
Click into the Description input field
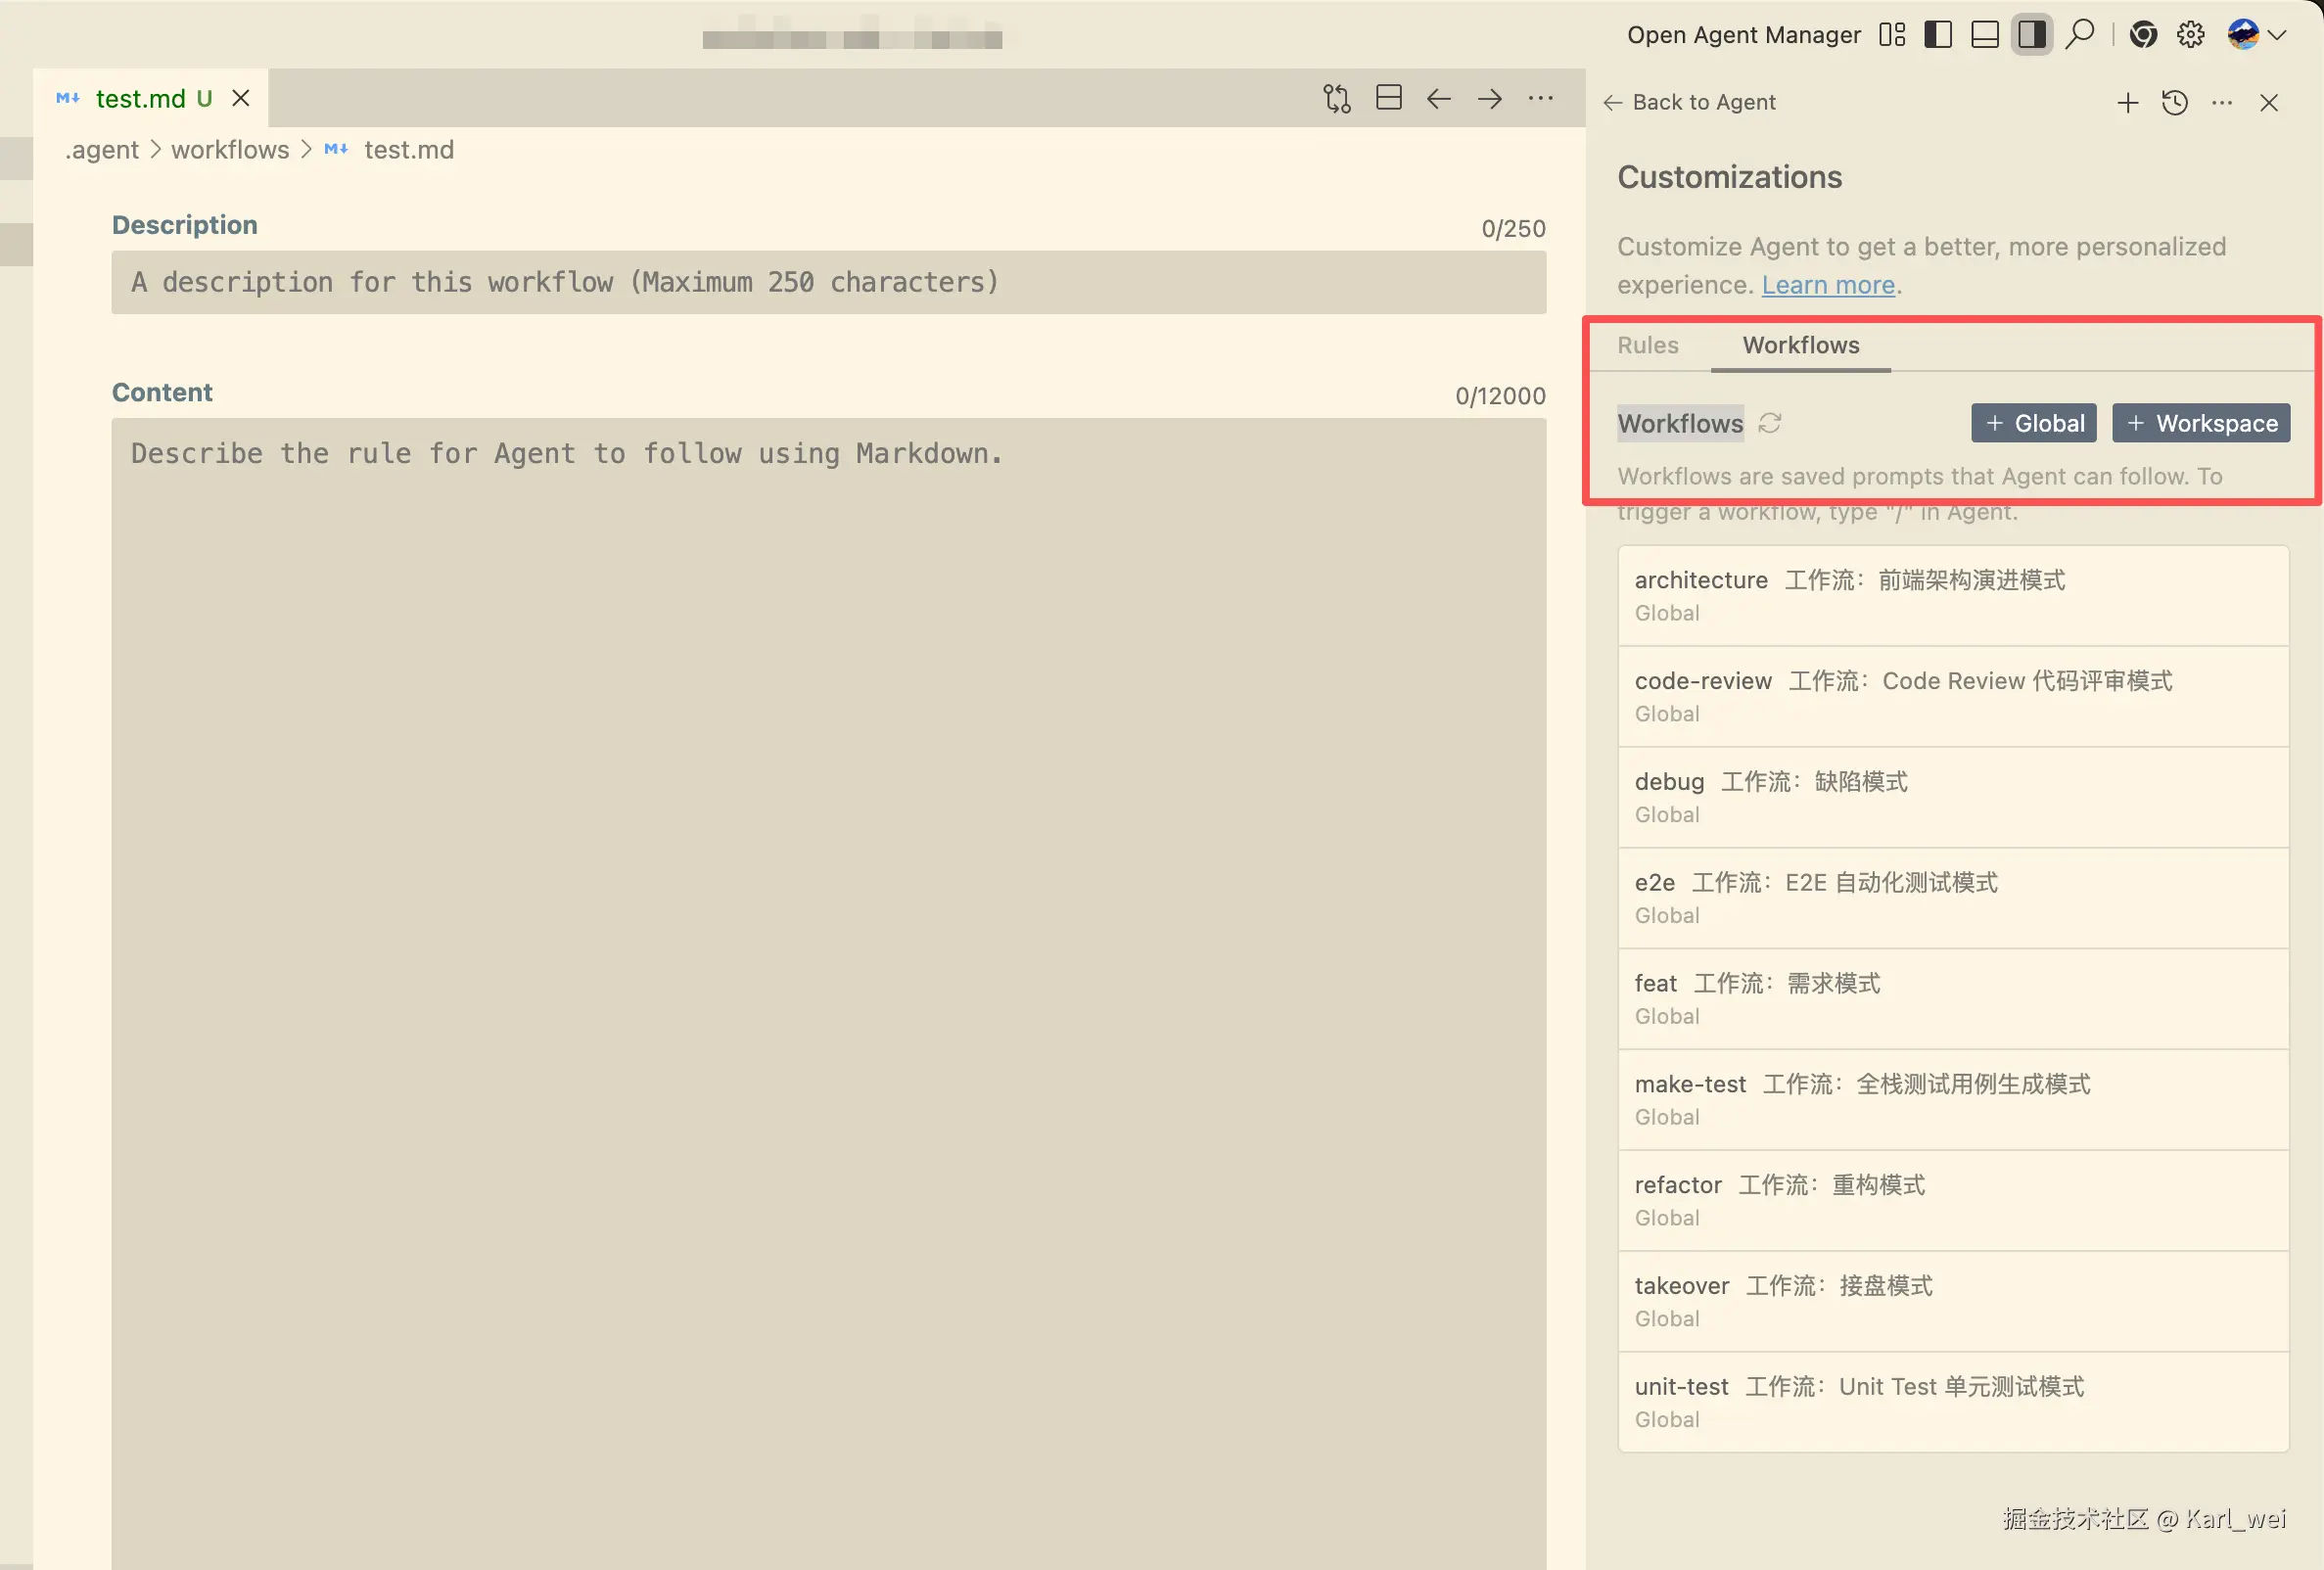pyautogui.click(x=828, y=282)
